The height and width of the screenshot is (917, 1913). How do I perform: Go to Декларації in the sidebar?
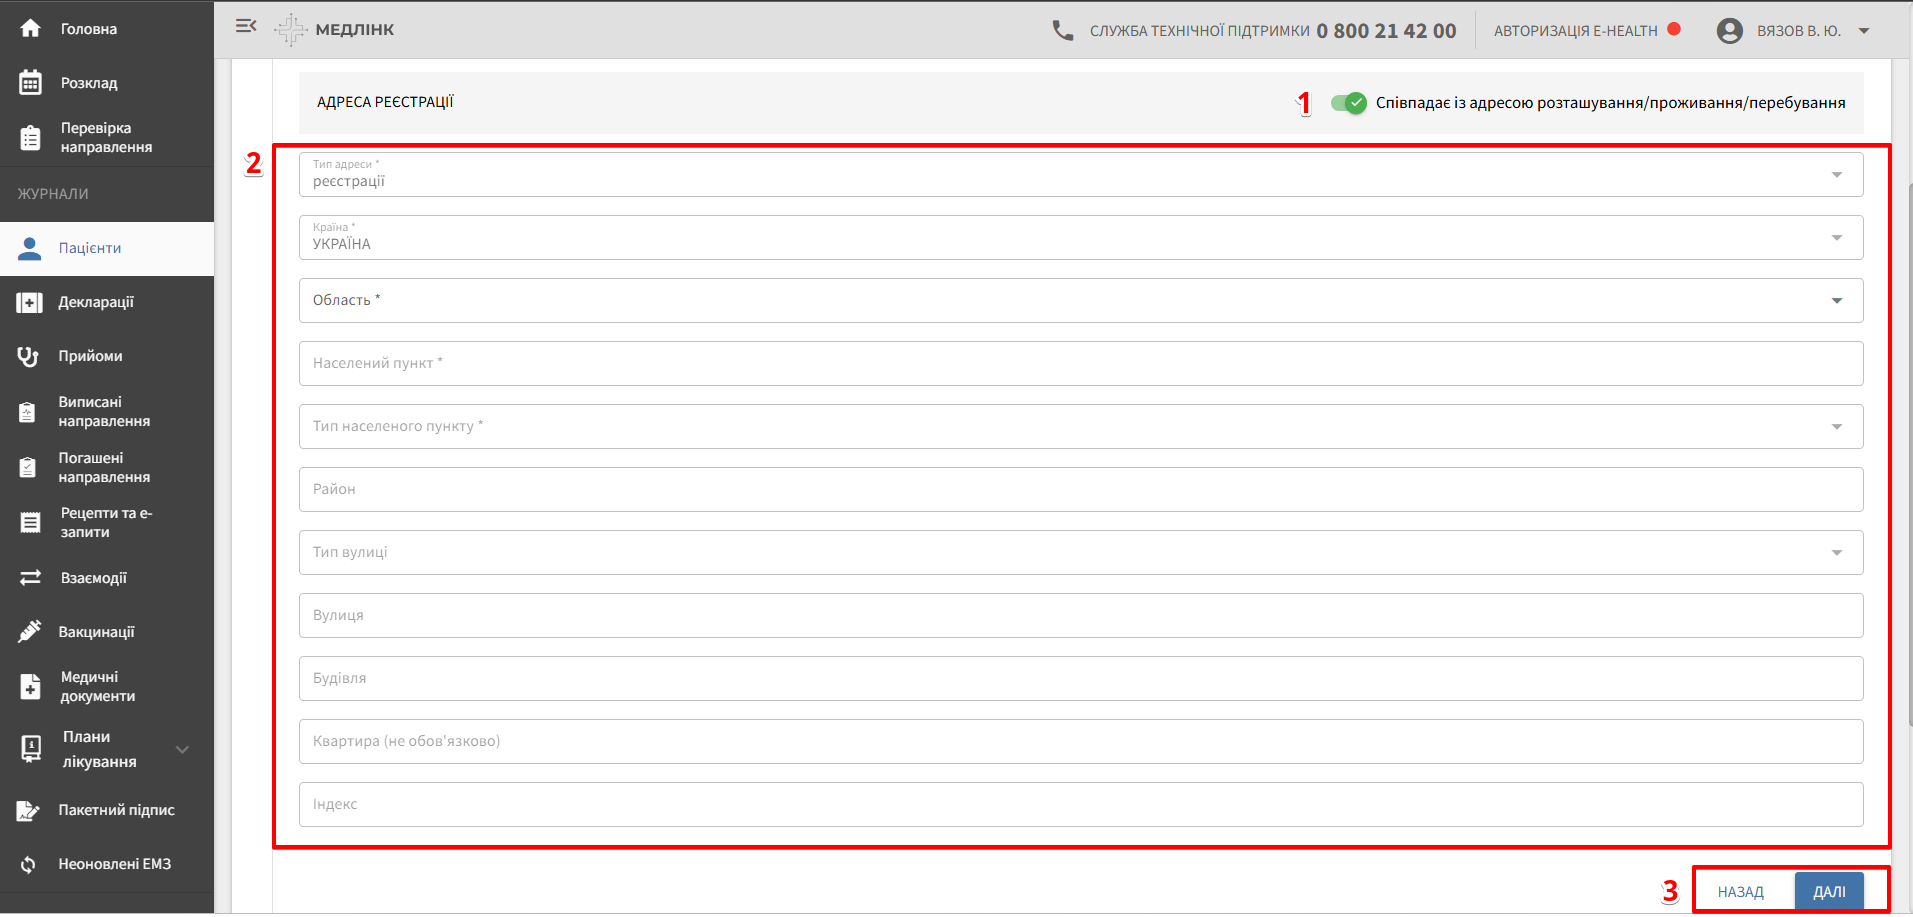(x=96, y=302)
